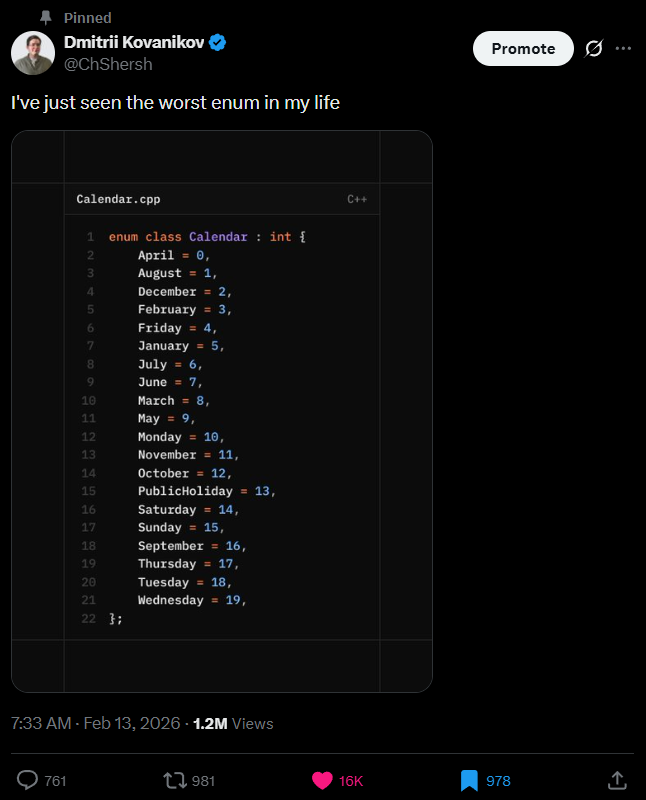Click the Calendar.cpp file name
646x800 pixels.
[118, 199]
